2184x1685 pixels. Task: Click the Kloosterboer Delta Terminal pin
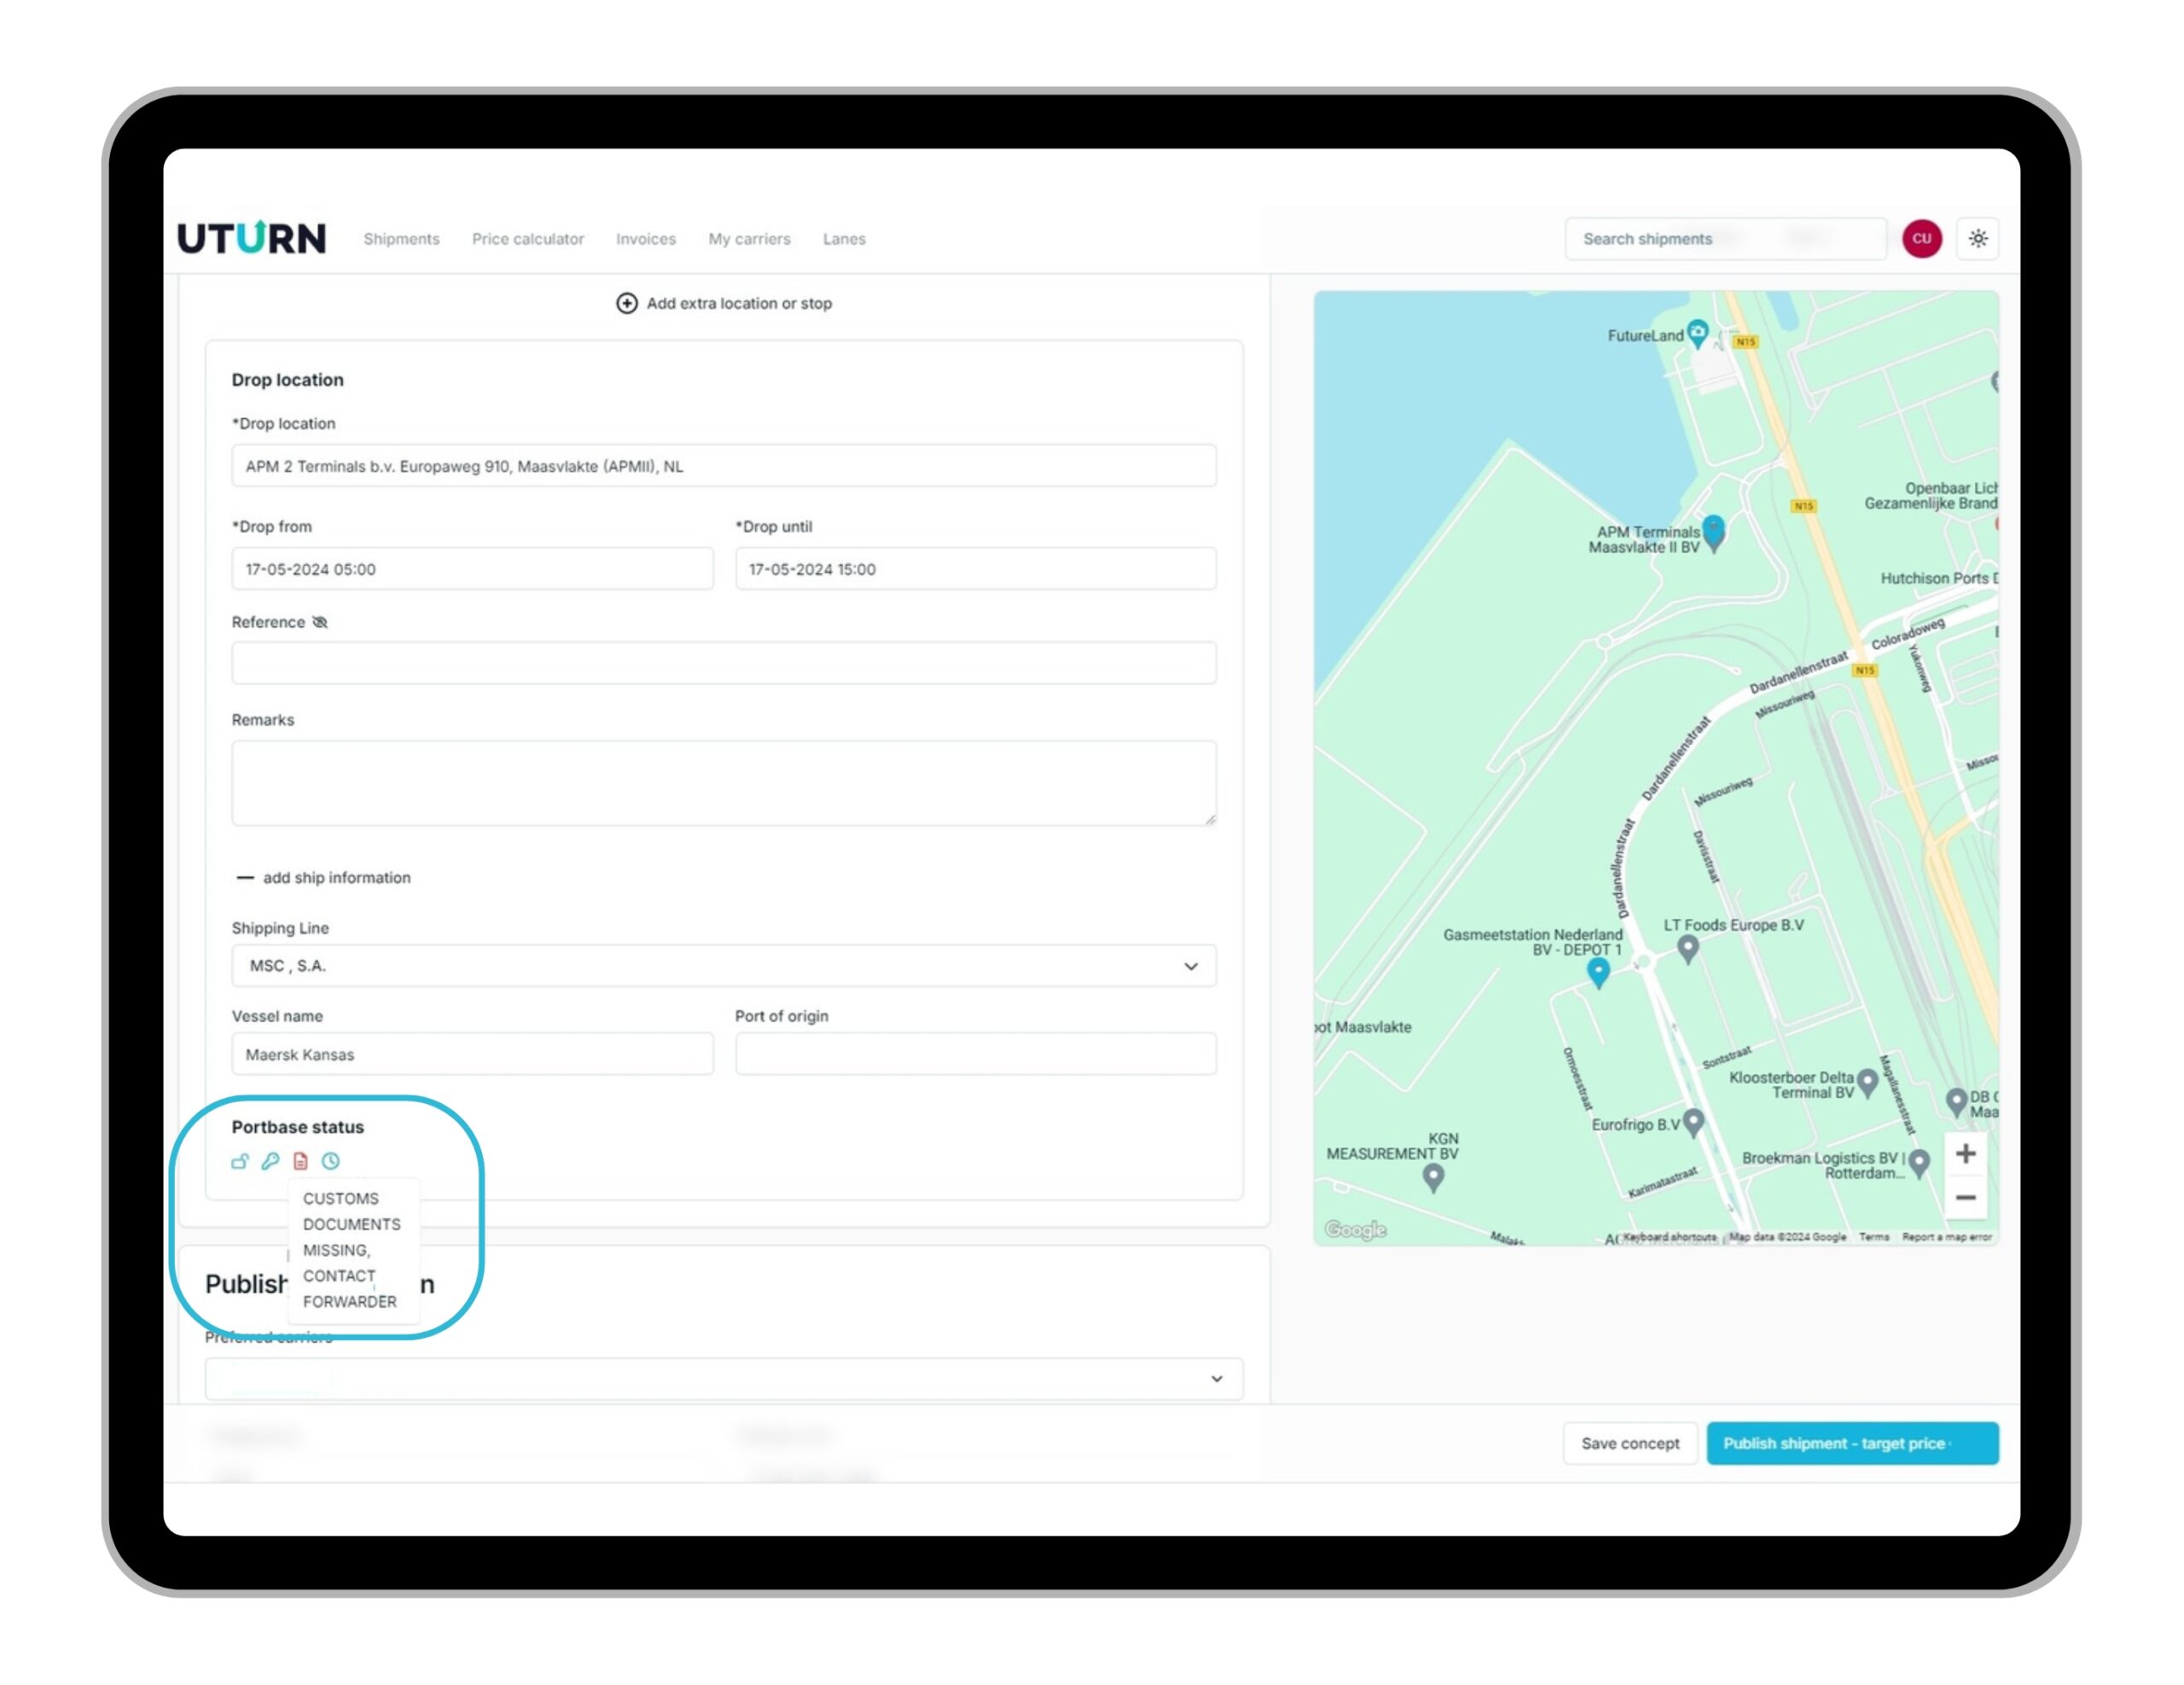pos(1866,1084)
